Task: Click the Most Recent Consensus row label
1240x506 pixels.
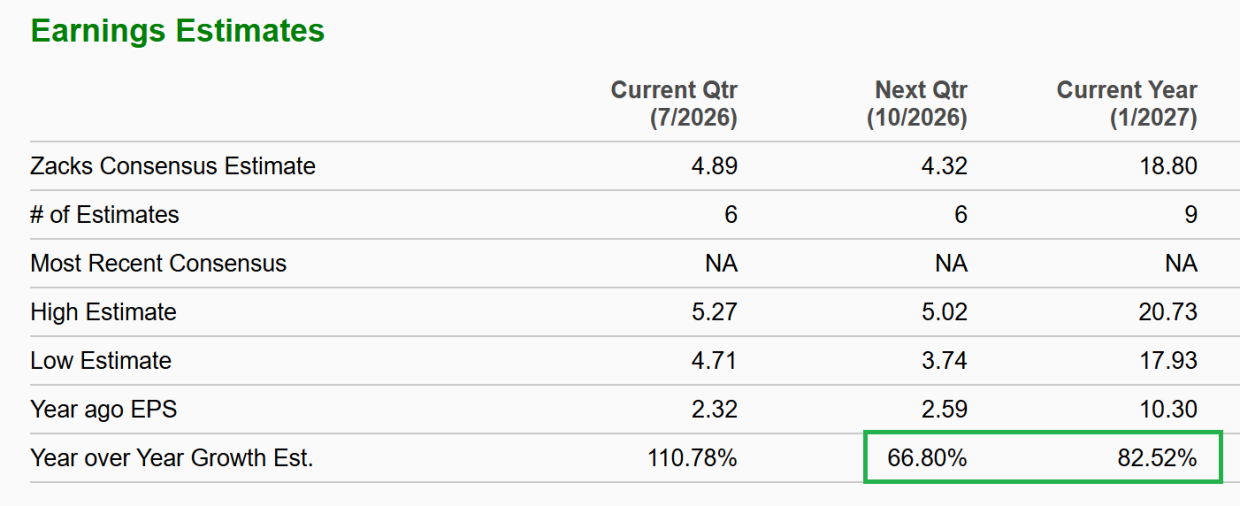Action: tap(158, 264)
